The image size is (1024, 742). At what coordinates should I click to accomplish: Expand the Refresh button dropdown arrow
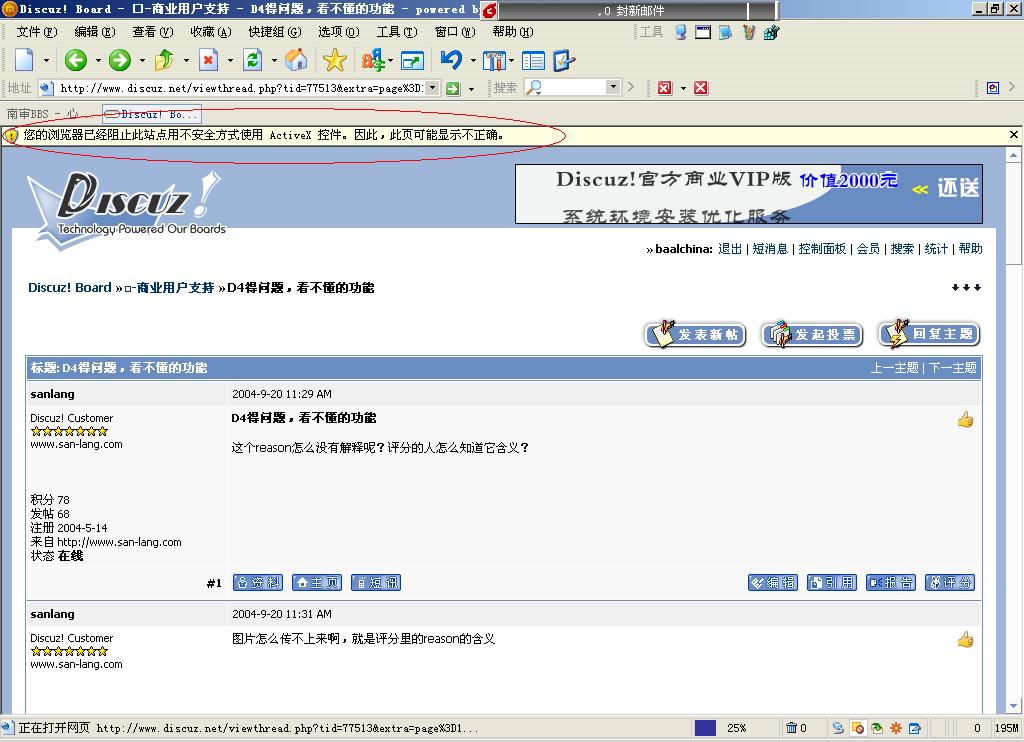coord(274,61)
